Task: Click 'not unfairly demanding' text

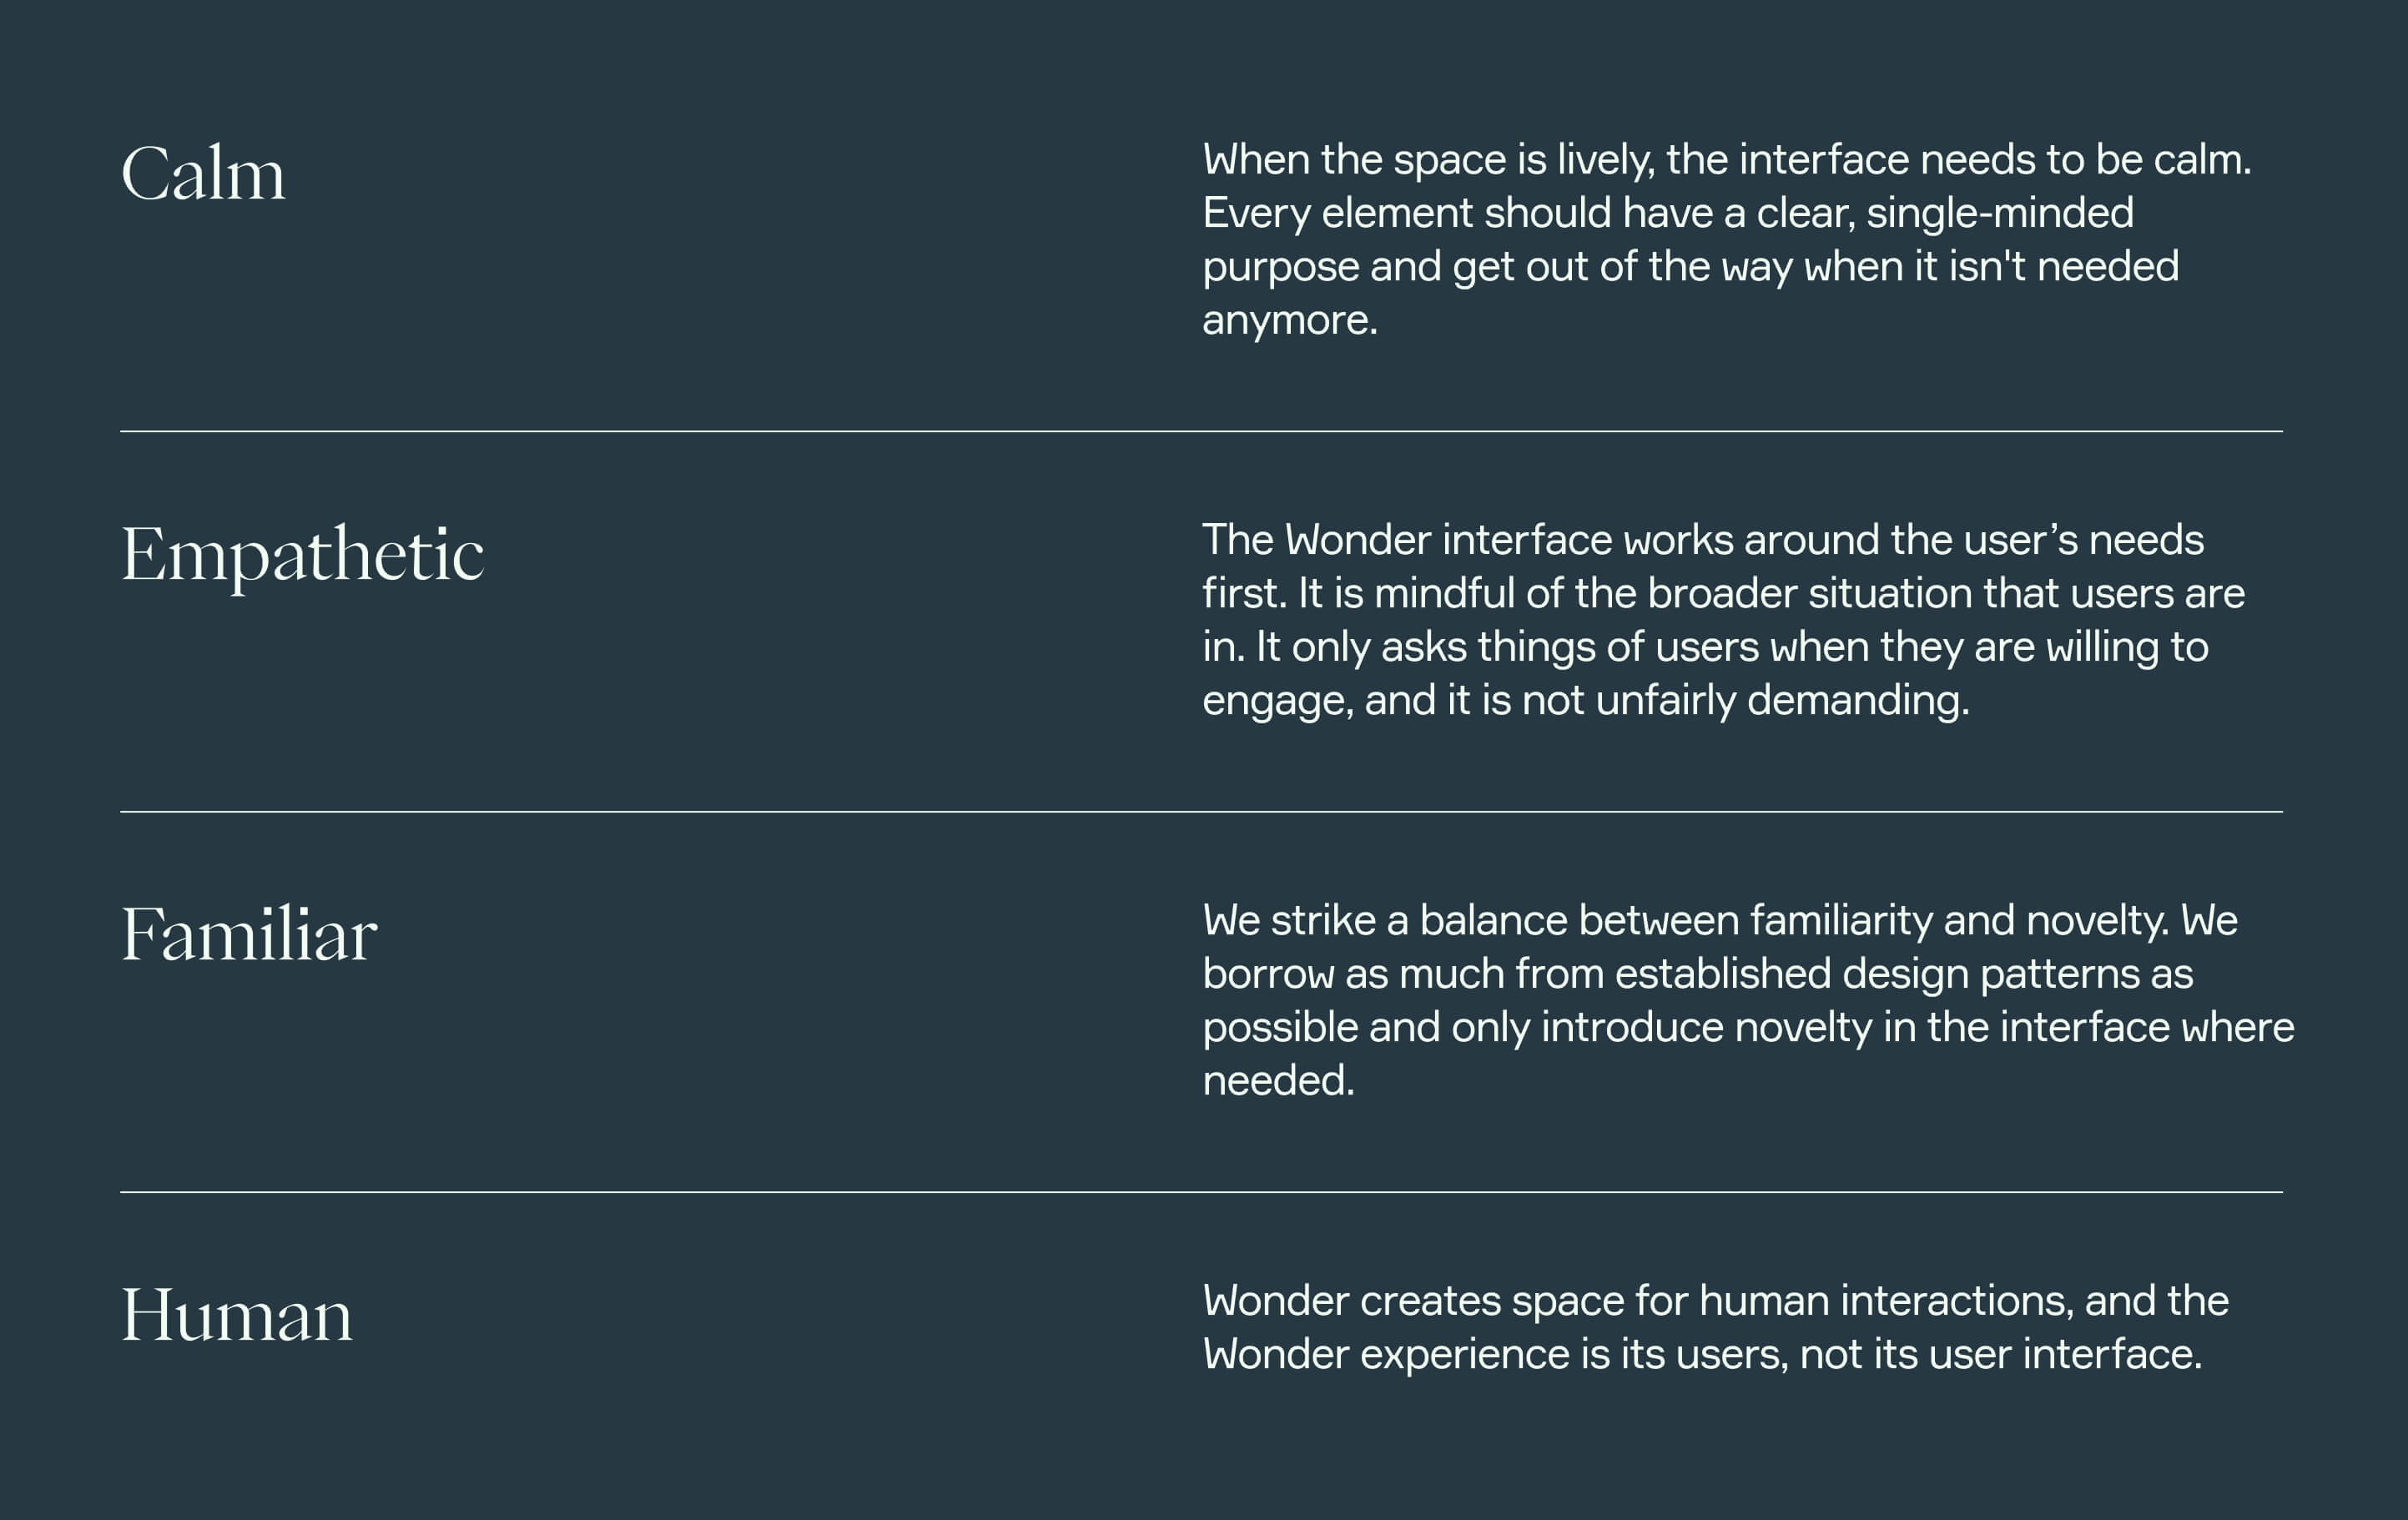Action: click(1745, 700)
